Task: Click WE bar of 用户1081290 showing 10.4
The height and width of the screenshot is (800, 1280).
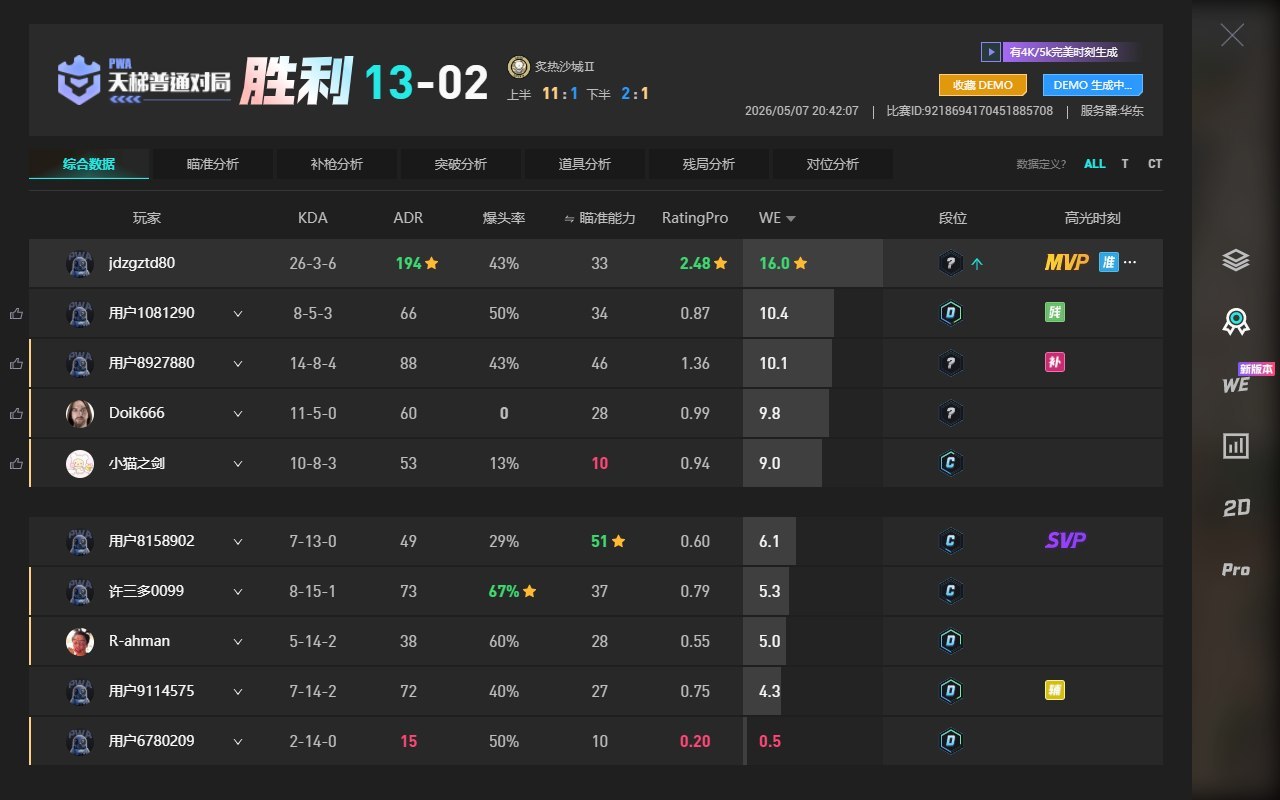Action: pos(788,313)
